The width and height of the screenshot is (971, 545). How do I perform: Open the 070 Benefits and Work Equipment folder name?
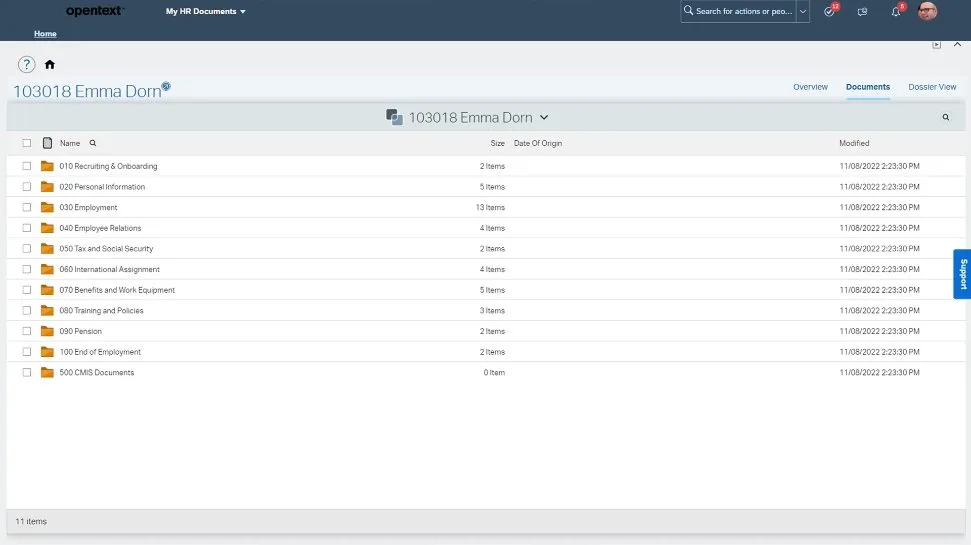point(117,290)
